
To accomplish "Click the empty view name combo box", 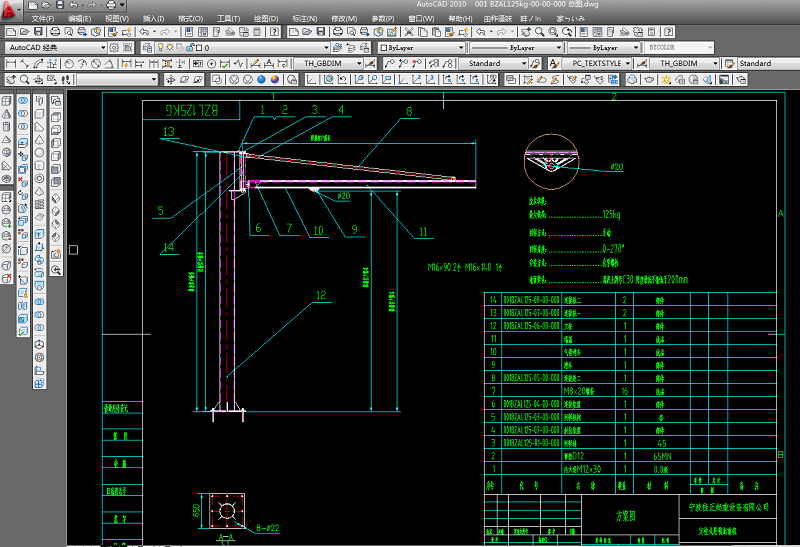I will [117, 79].
